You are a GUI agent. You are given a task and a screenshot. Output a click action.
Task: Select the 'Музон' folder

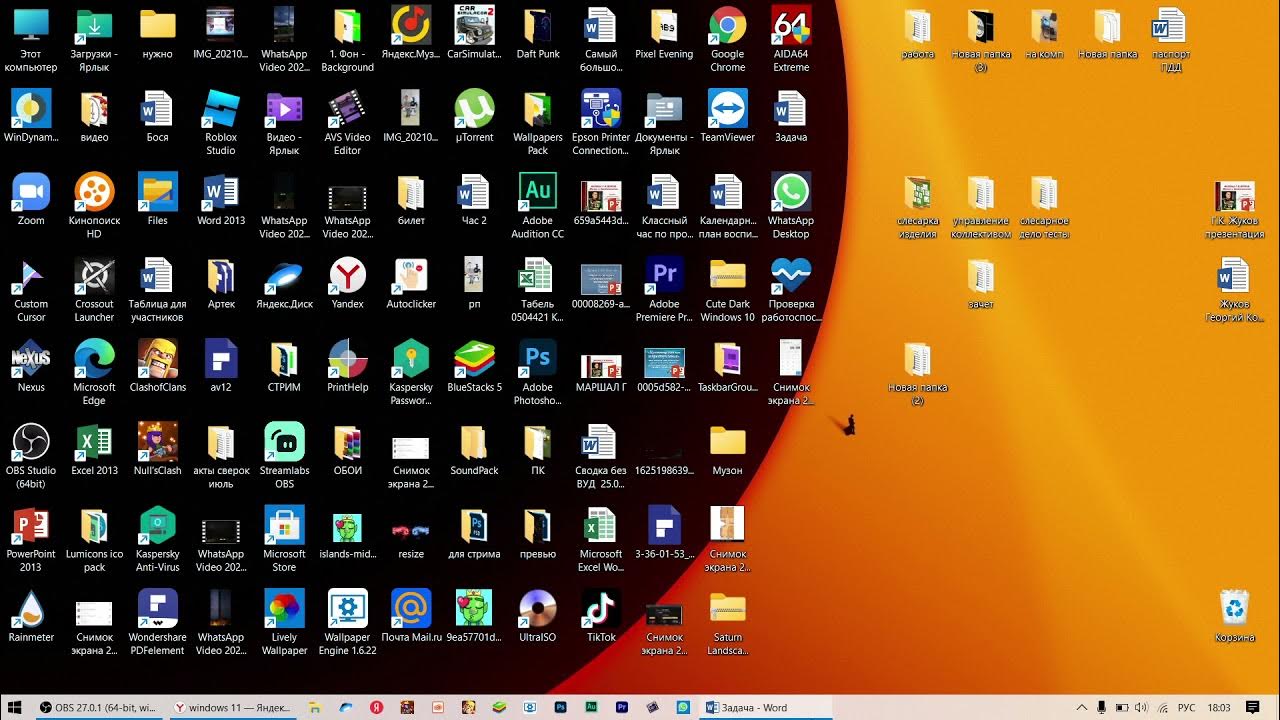click(727, 448)
